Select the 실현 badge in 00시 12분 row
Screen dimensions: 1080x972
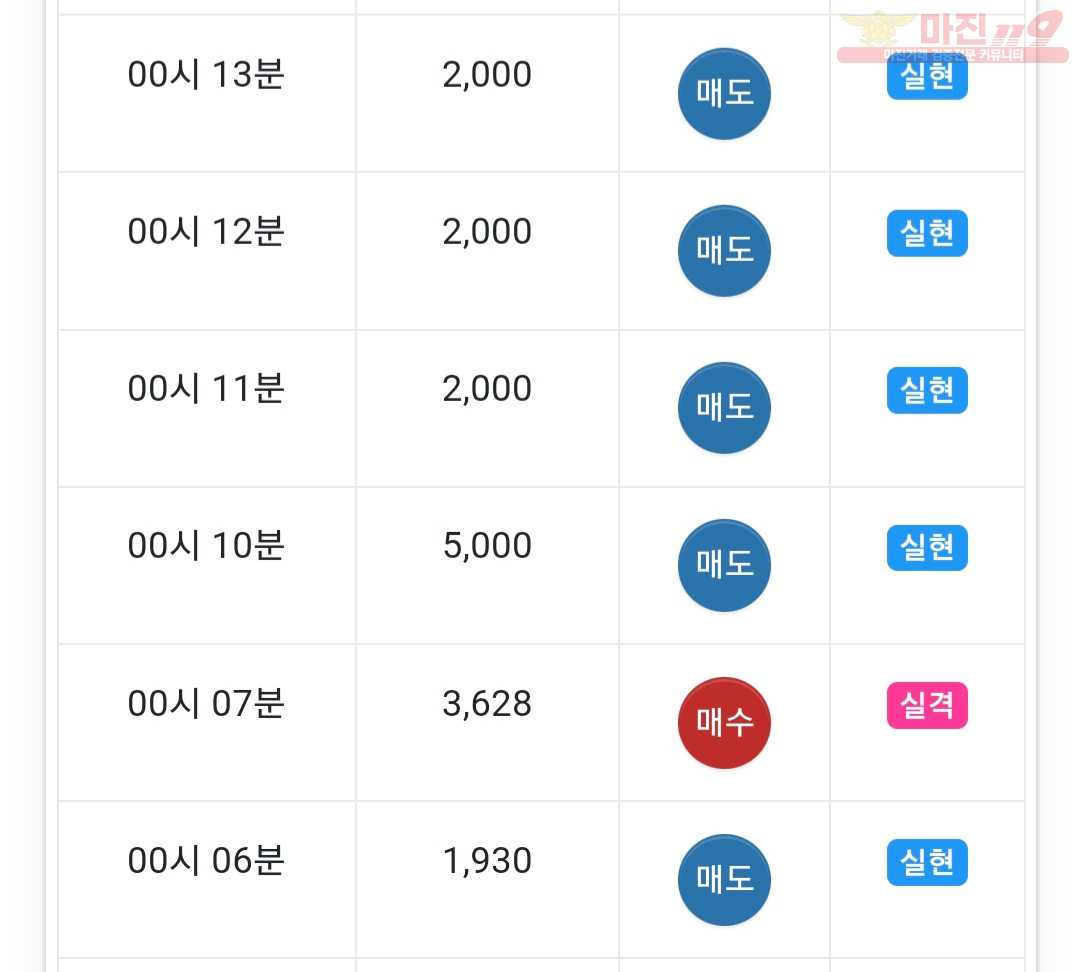click(927, 233)
